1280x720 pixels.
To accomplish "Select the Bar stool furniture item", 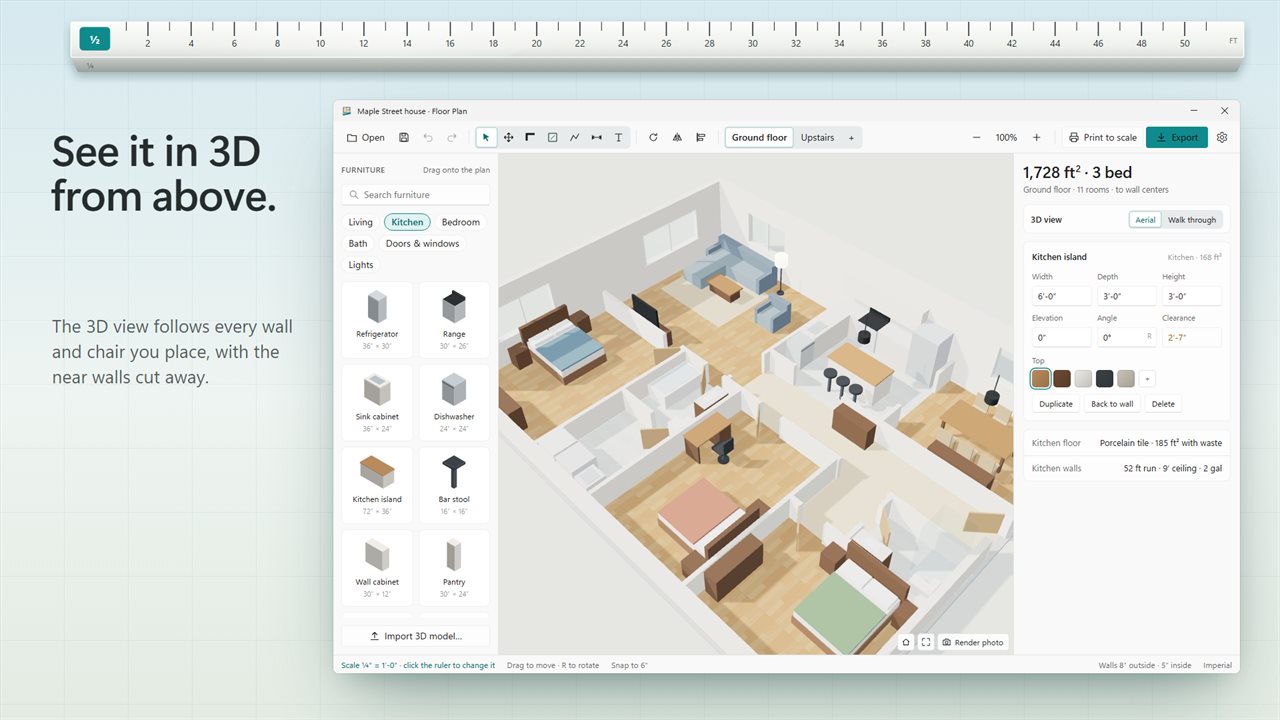I will tap(454, 485).
